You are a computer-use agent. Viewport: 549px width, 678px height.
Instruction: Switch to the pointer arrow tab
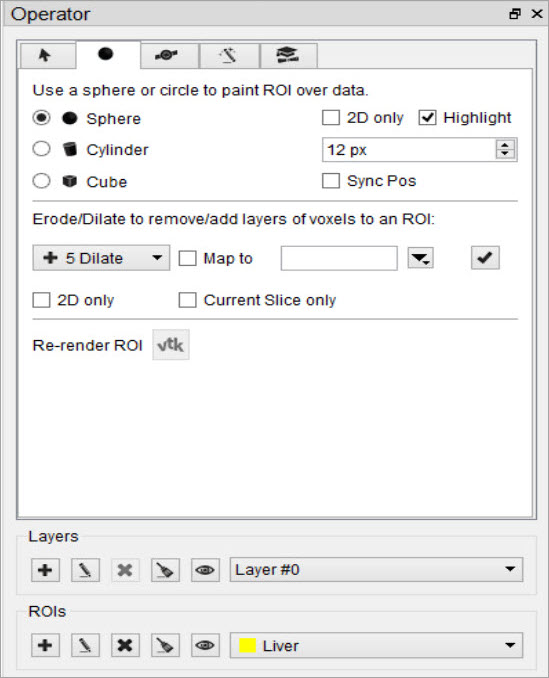pos(47,55)
